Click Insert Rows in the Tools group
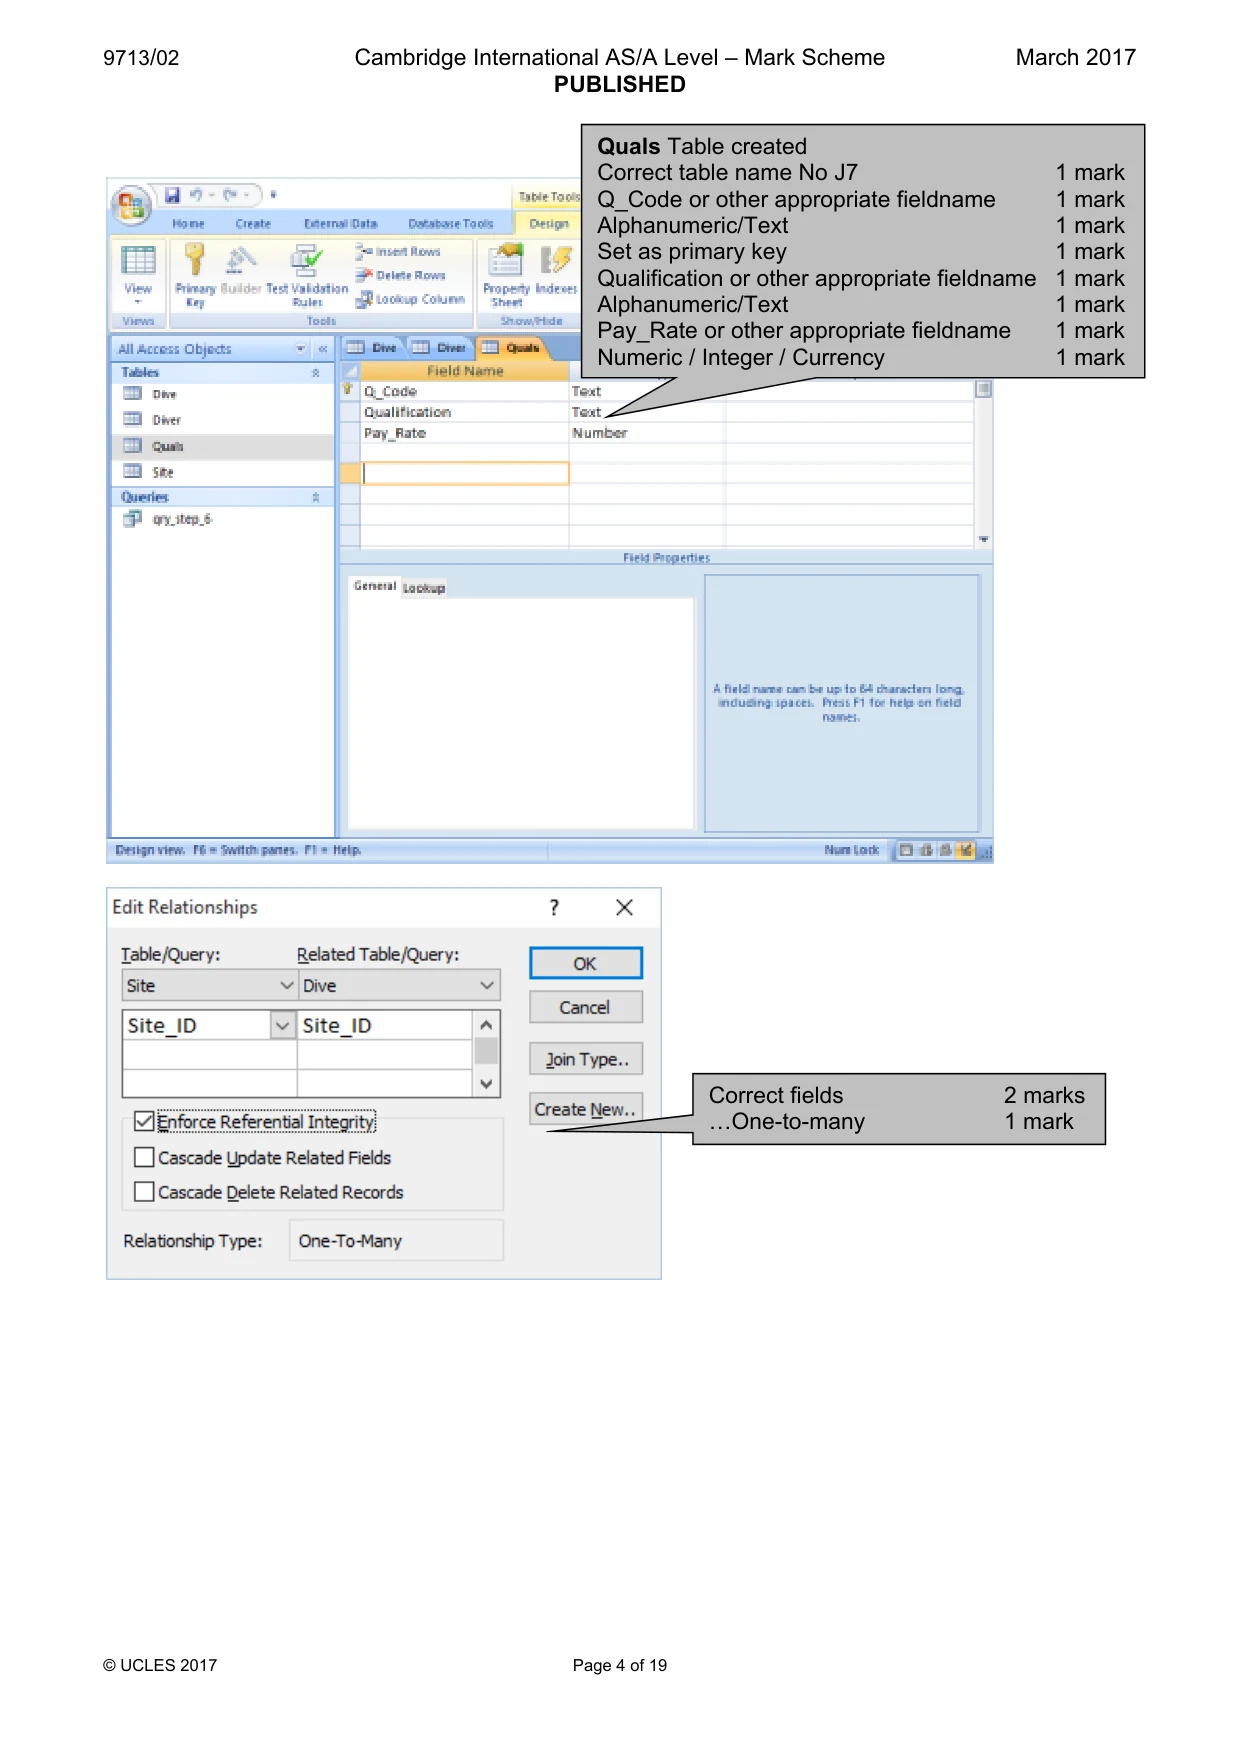 tap(398, 251)
